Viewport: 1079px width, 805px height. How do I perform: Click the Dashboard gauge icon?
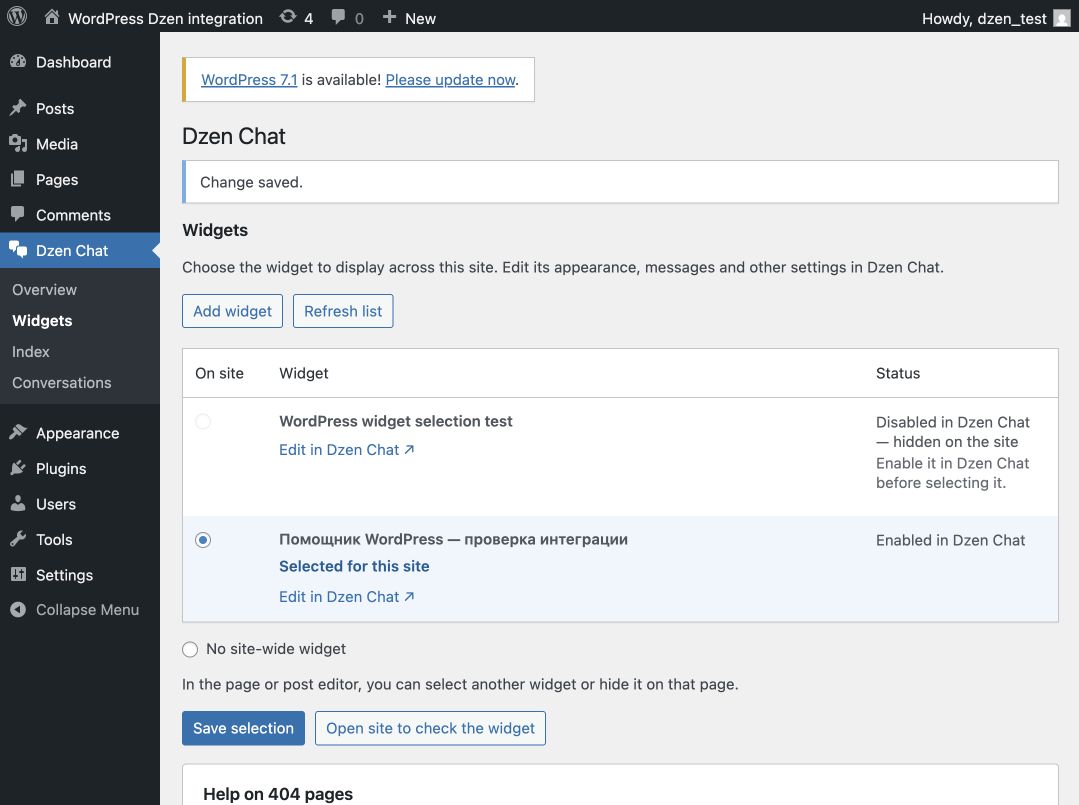coord(18,61)
